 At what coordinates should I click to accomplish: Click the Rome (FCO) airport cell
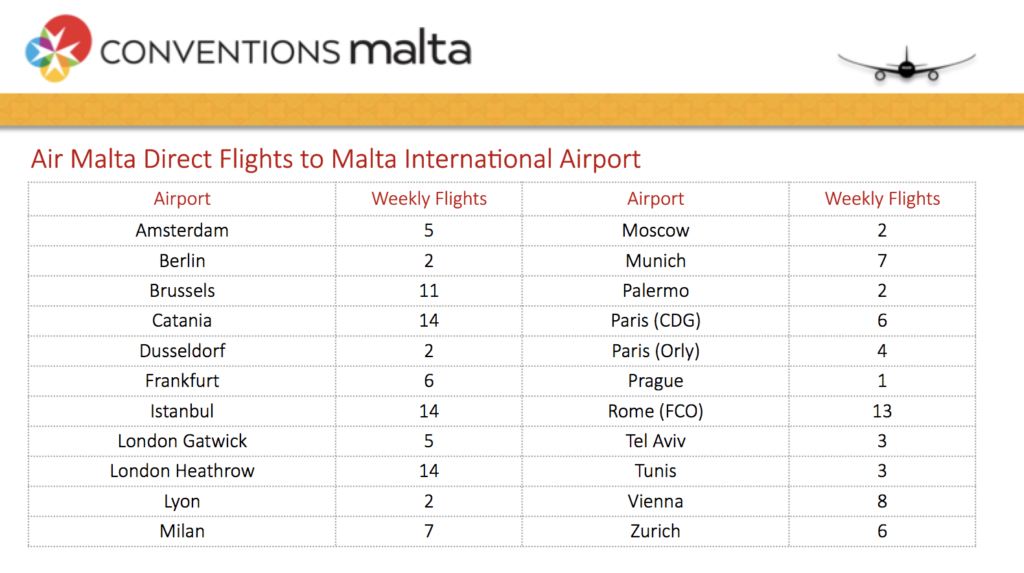[655, 411]
